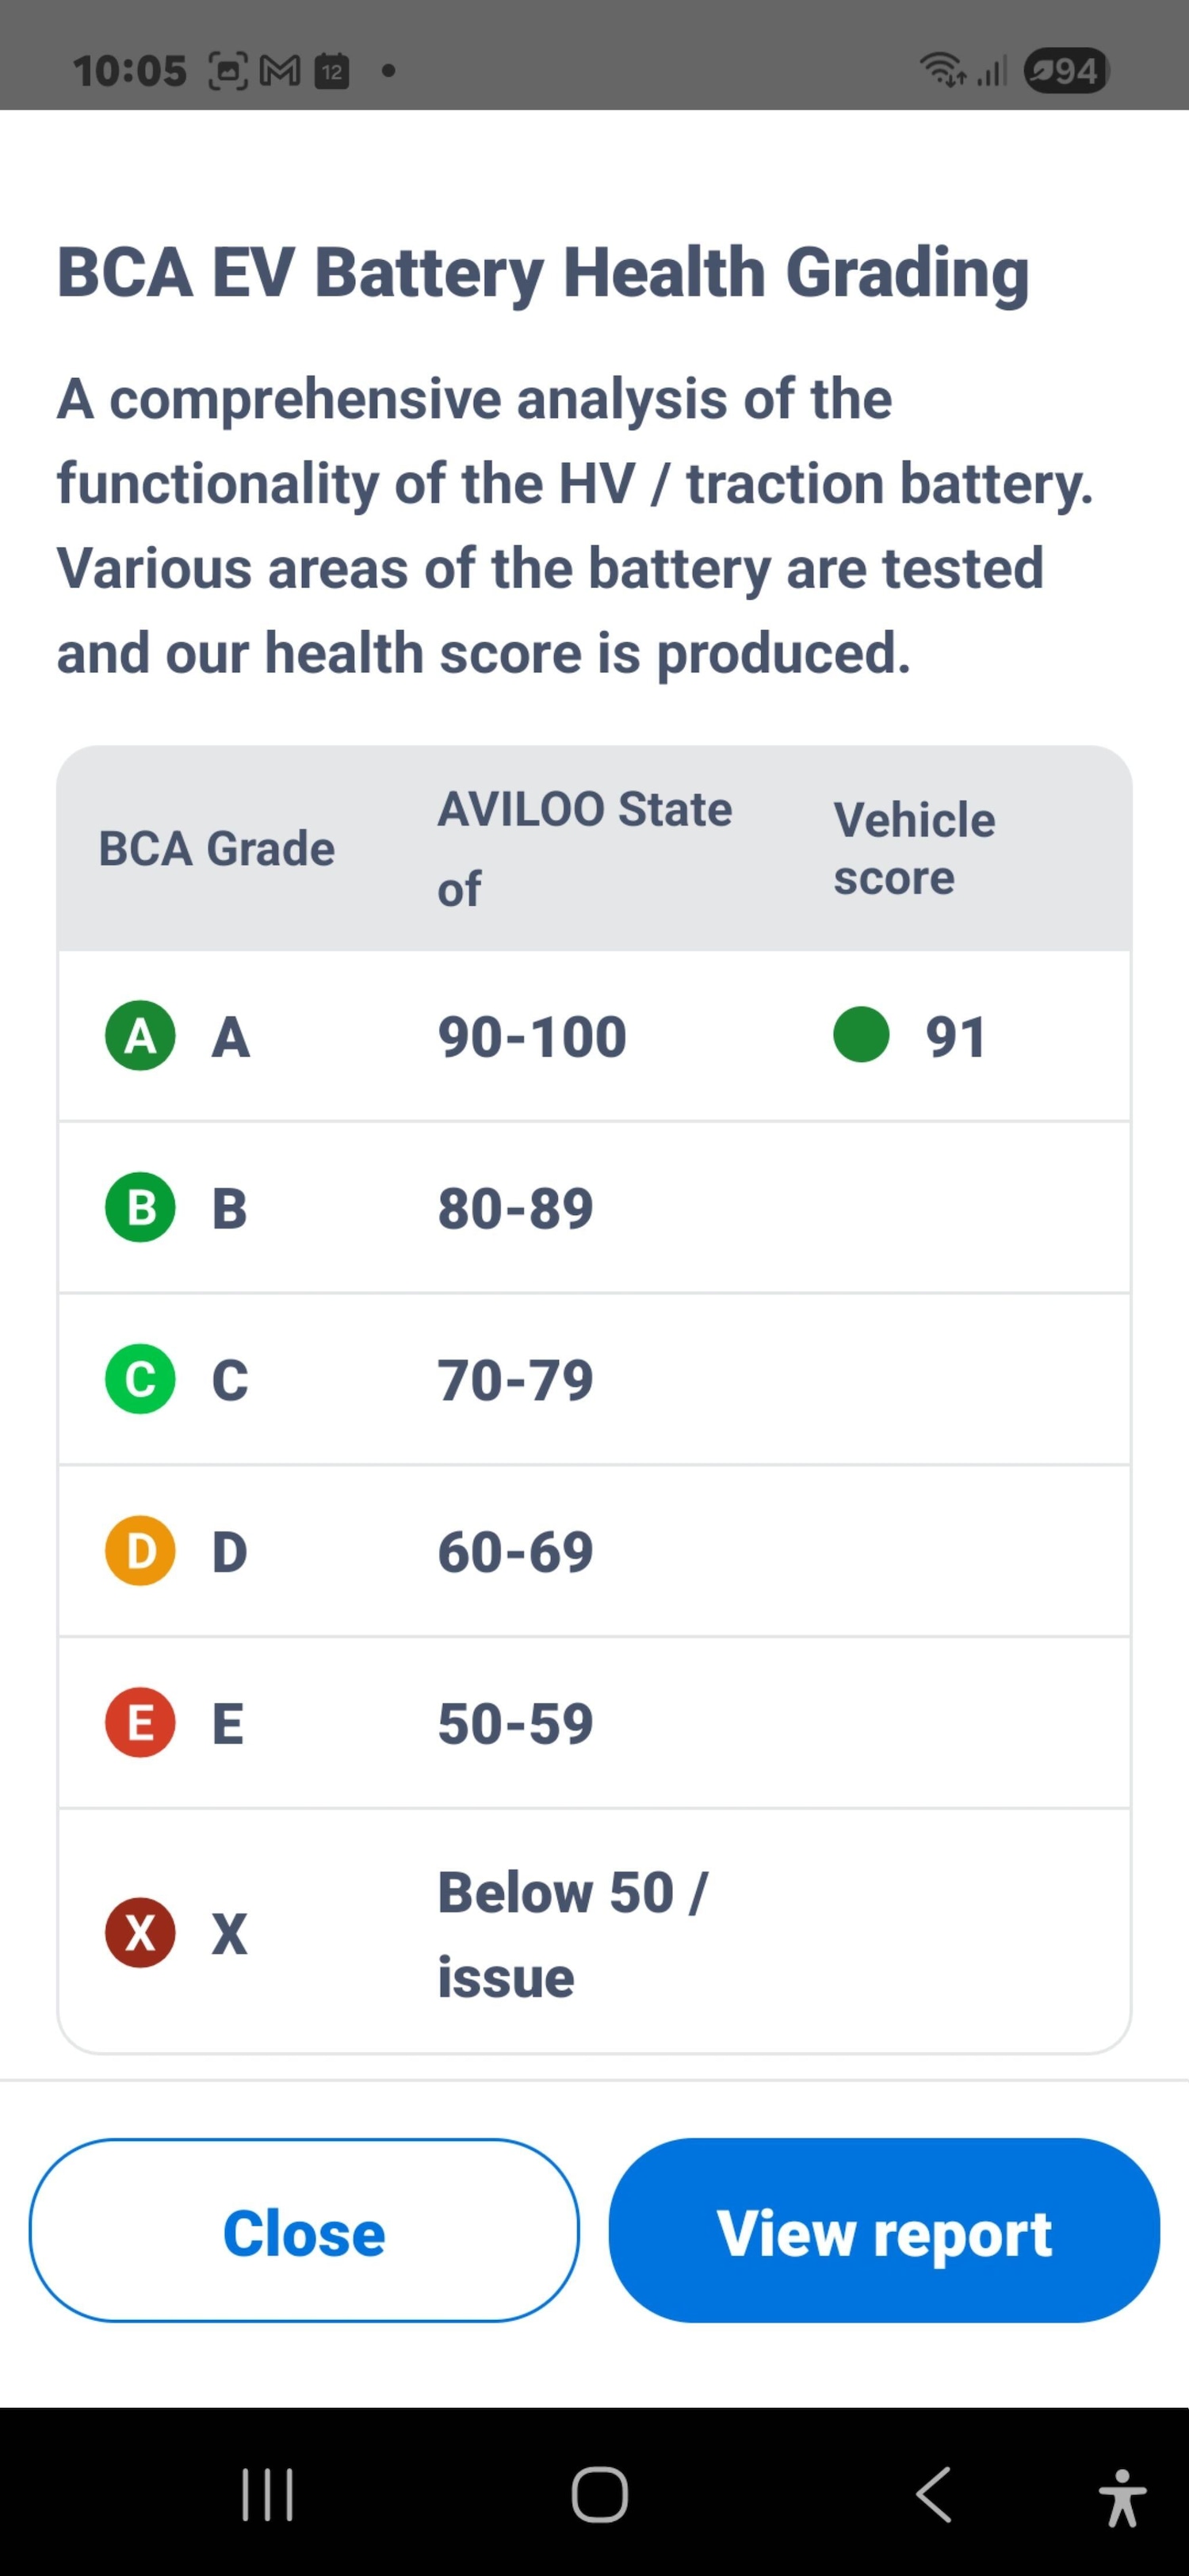Viewport: 1189px width, 2576px height.
Task: Tap the red grade E badge icon
Action: (x=140, y=1722)
